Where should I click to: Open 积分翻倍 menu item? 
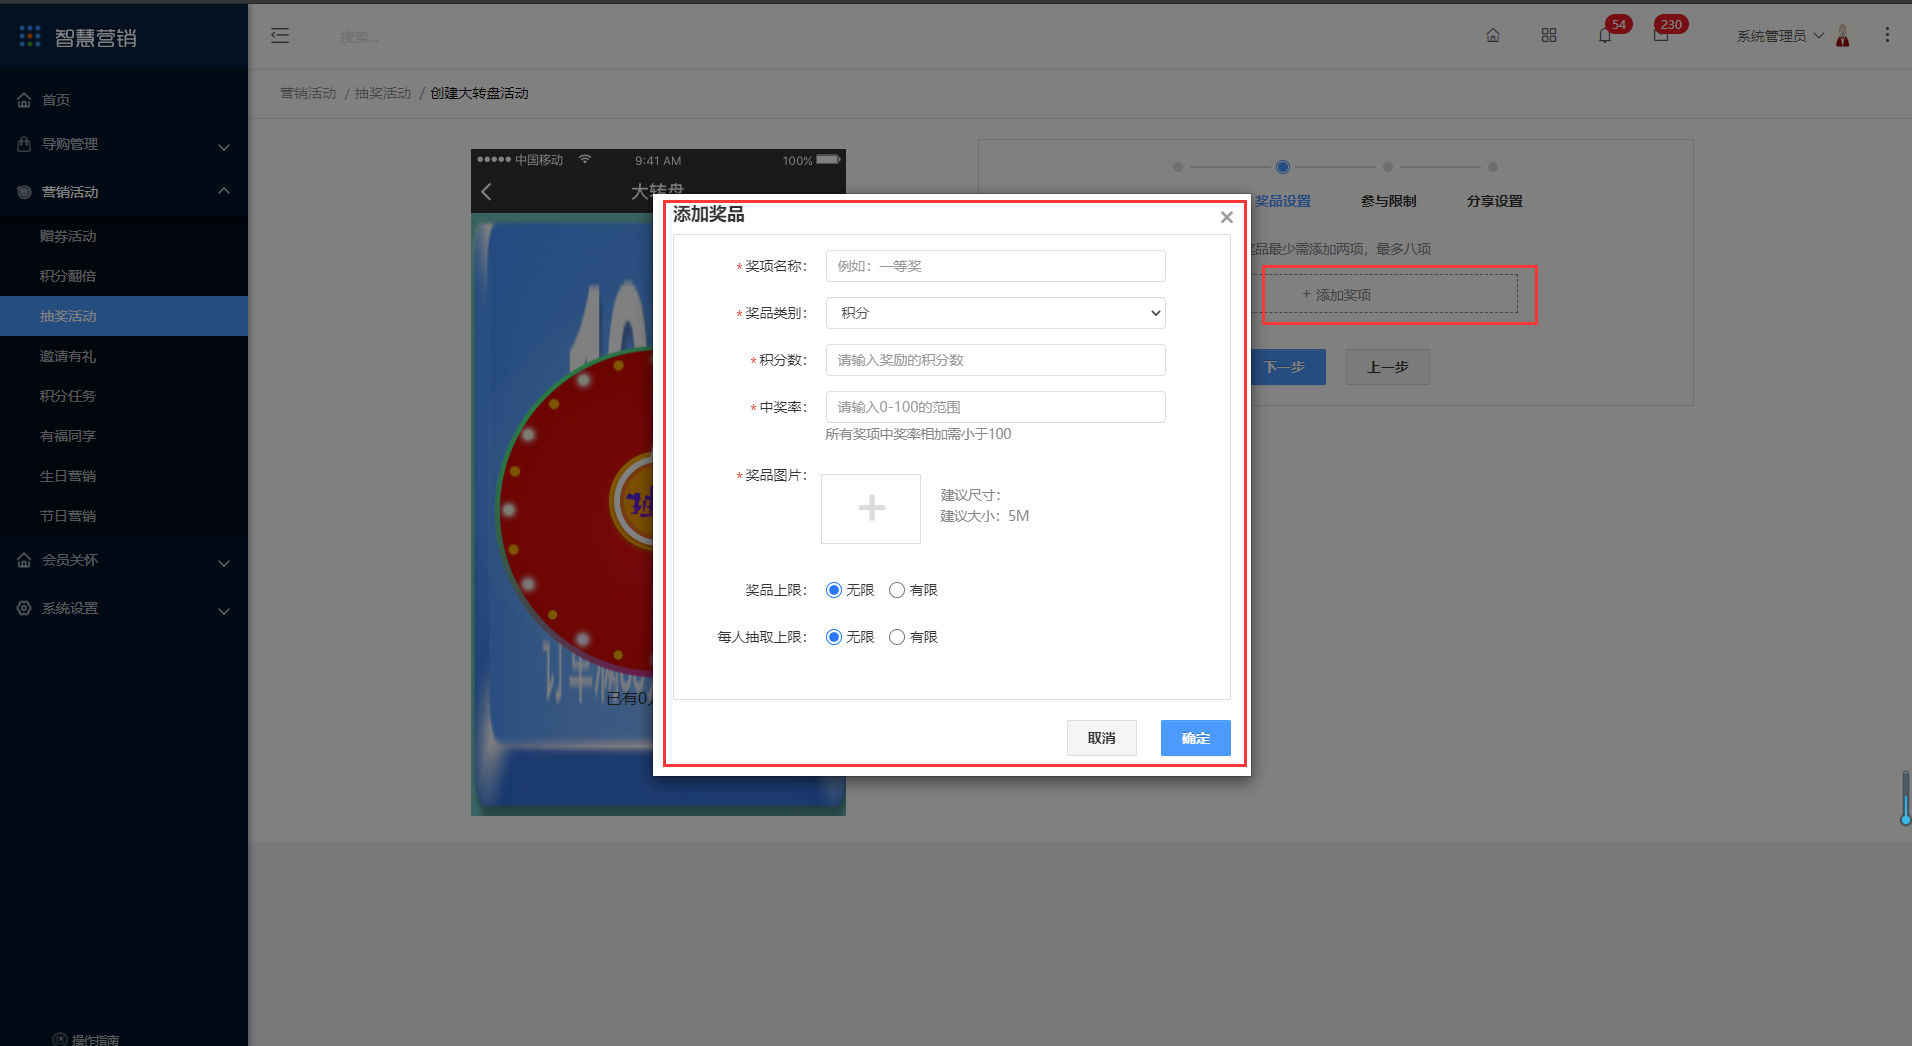[x=124, y=276]
